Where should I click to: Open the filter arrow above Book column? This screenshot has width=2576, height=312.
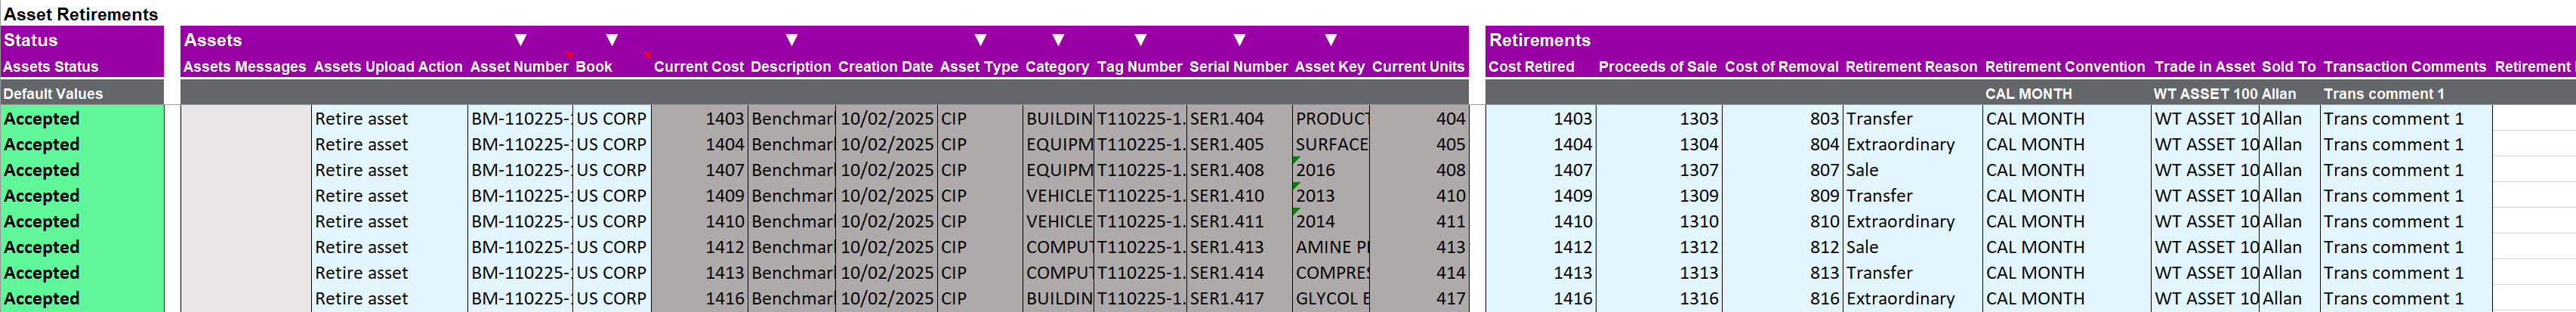click(x=612, y=40)
